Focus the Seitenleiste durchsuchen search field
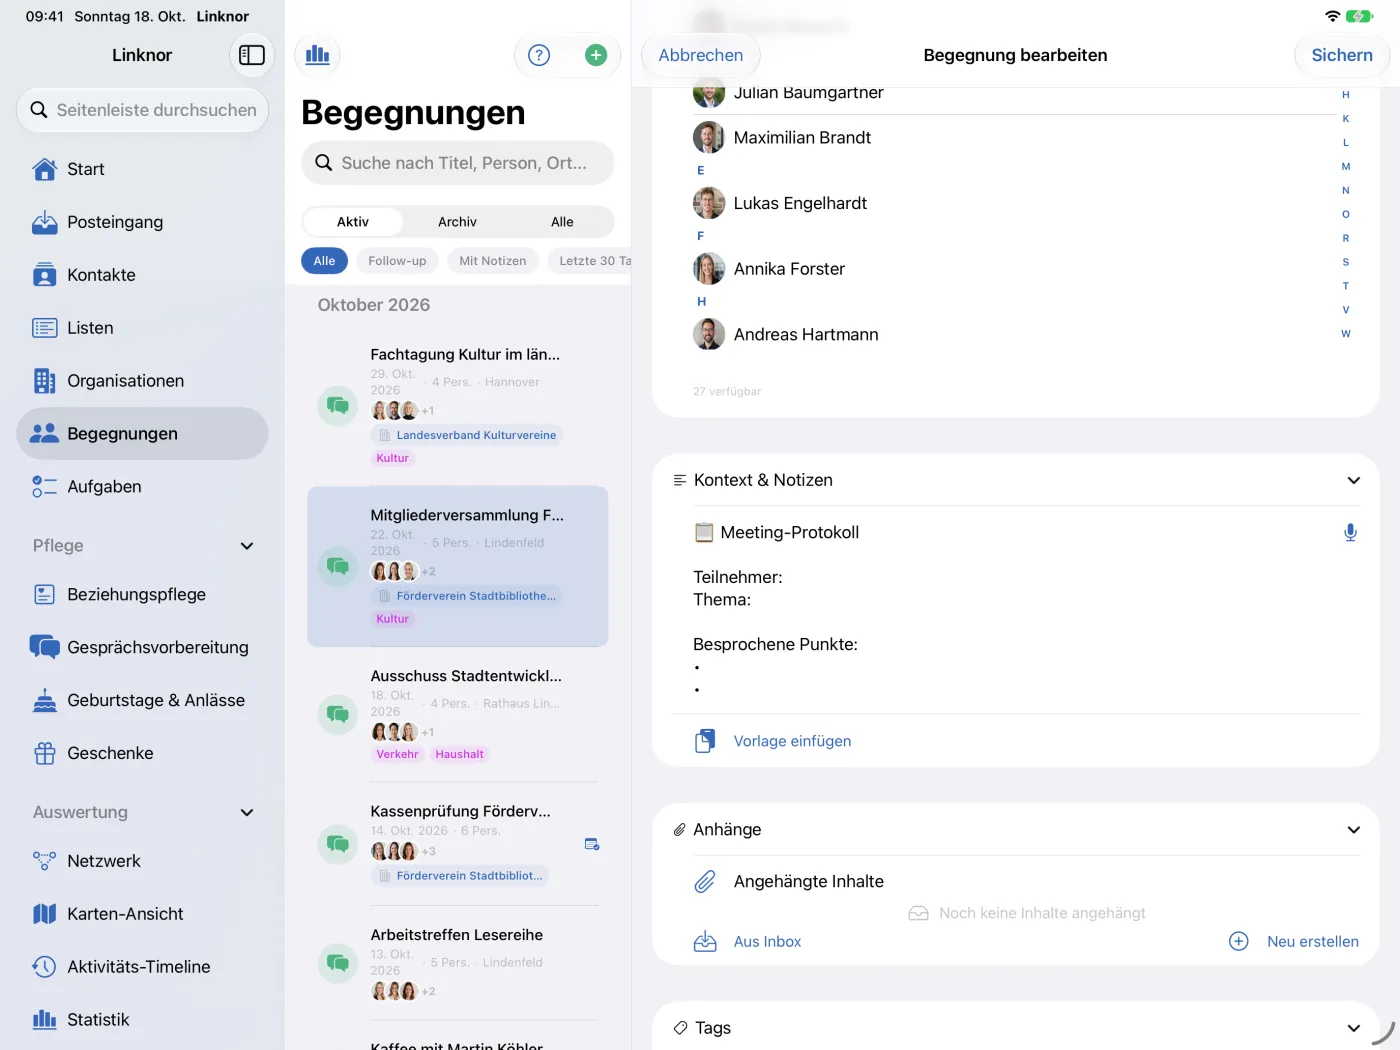The image size is (1400, 1050). (142, 110)
